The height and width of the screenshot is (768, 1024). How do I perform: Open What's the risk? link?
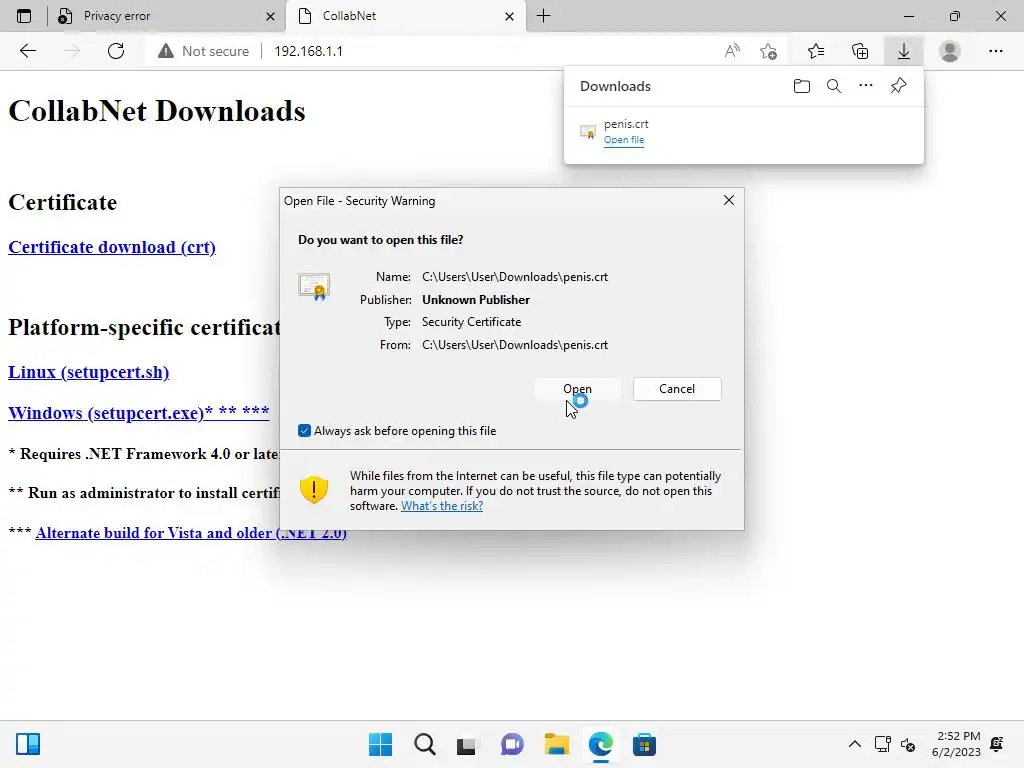[442, 506]
